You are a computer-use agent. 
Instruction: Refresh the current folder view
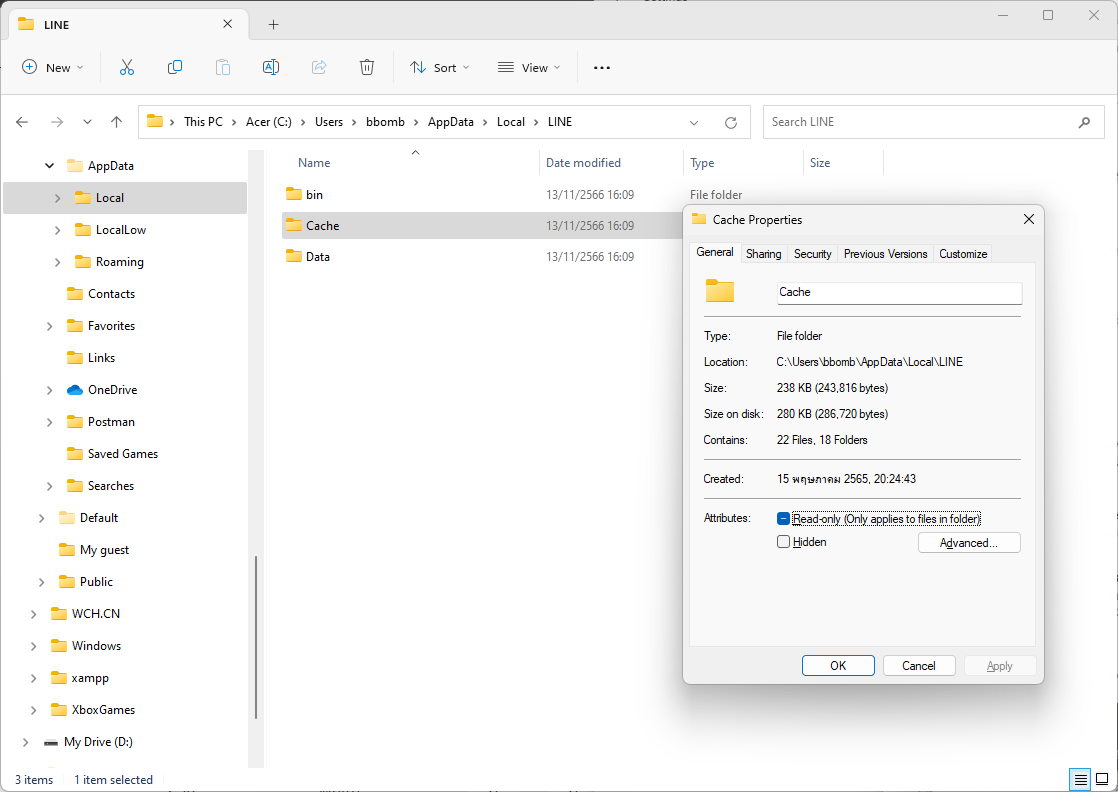click(731, 122)
